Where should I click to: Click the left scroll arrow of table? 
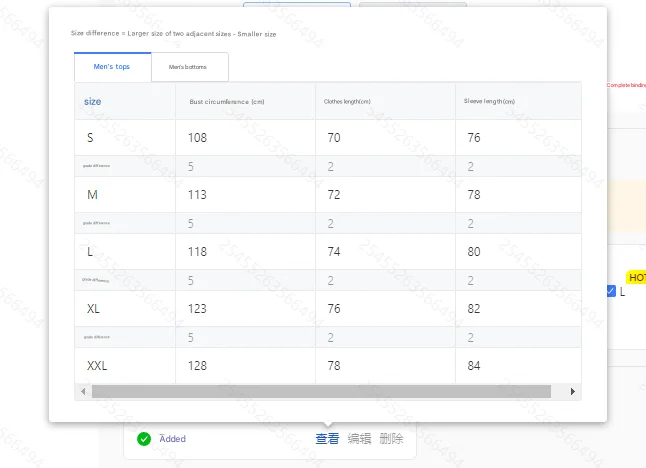(x=83, y=391)
